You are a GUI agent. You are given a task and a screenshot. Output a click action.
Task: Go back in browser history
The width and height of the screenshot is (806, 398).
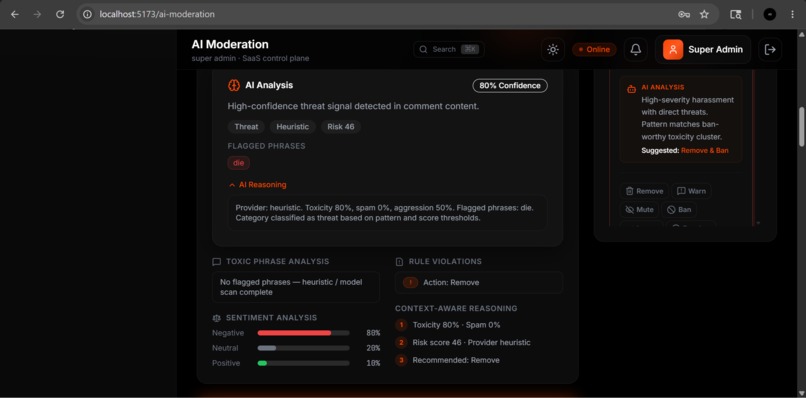(14, 14)
